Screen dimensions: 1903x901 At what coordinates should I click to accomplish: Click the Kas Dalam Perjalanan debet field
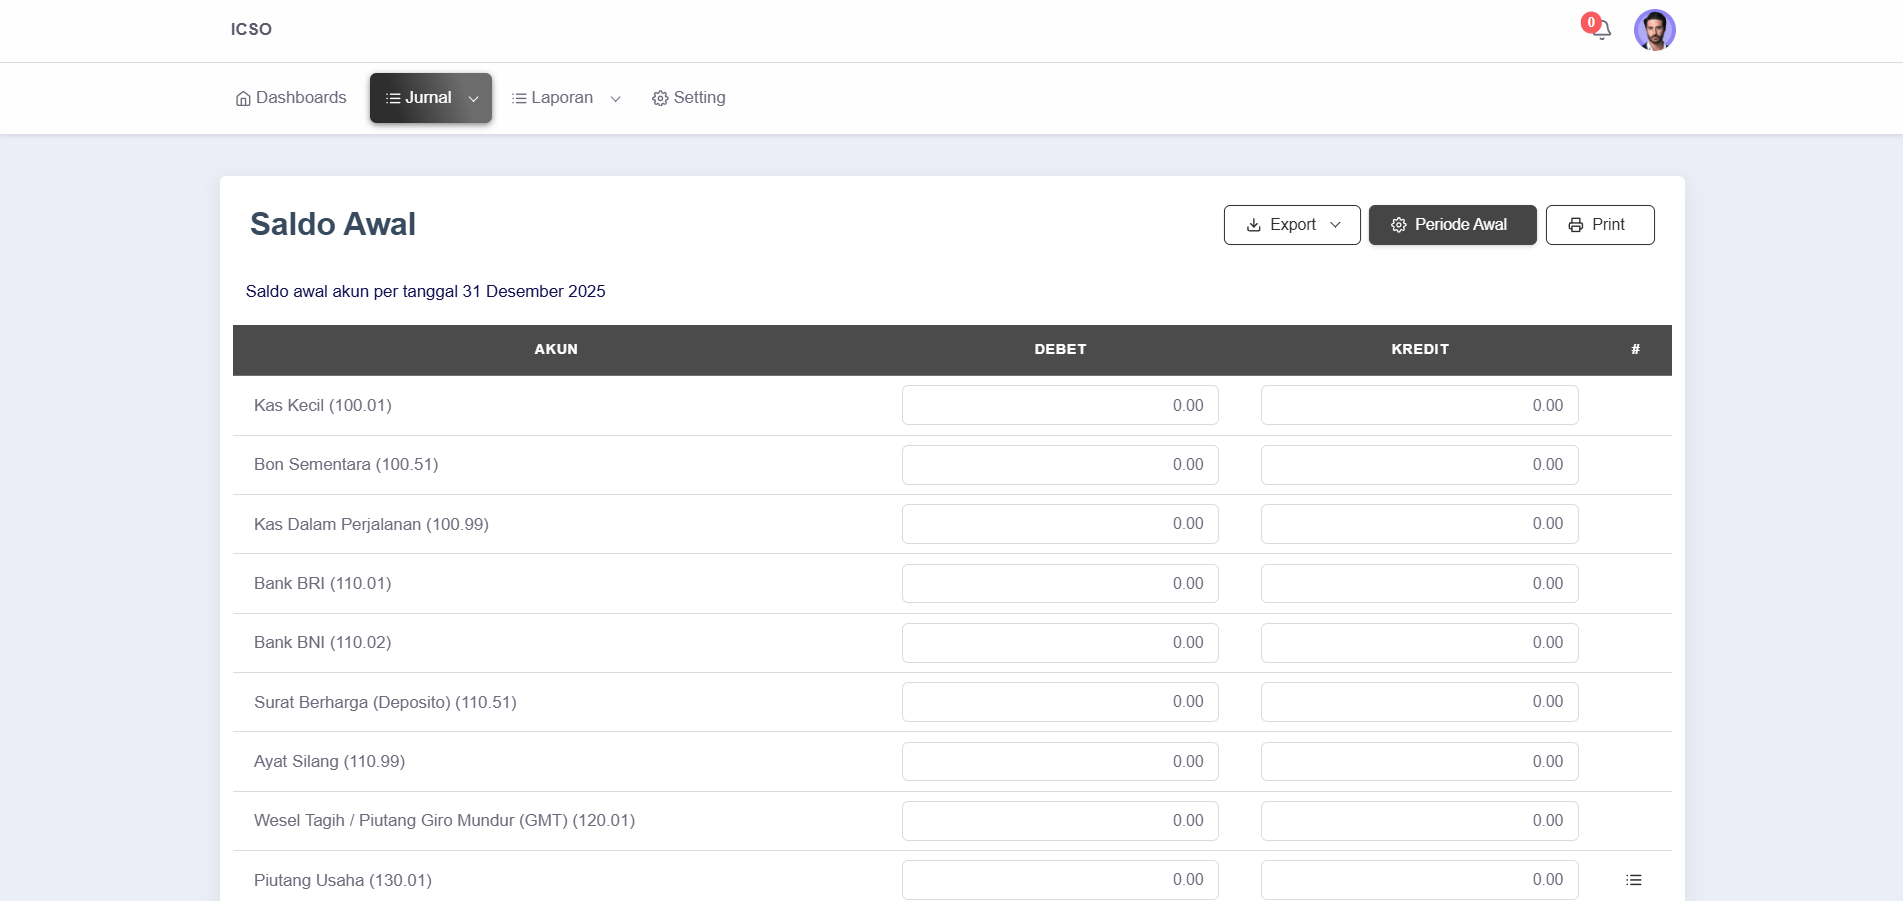pos(1059,524)
